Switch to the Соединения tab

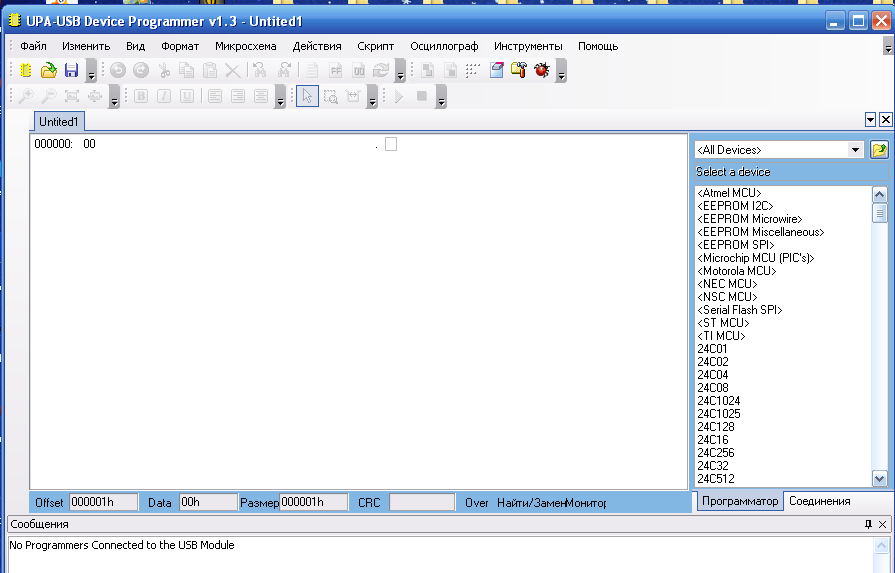pos(820,501)
